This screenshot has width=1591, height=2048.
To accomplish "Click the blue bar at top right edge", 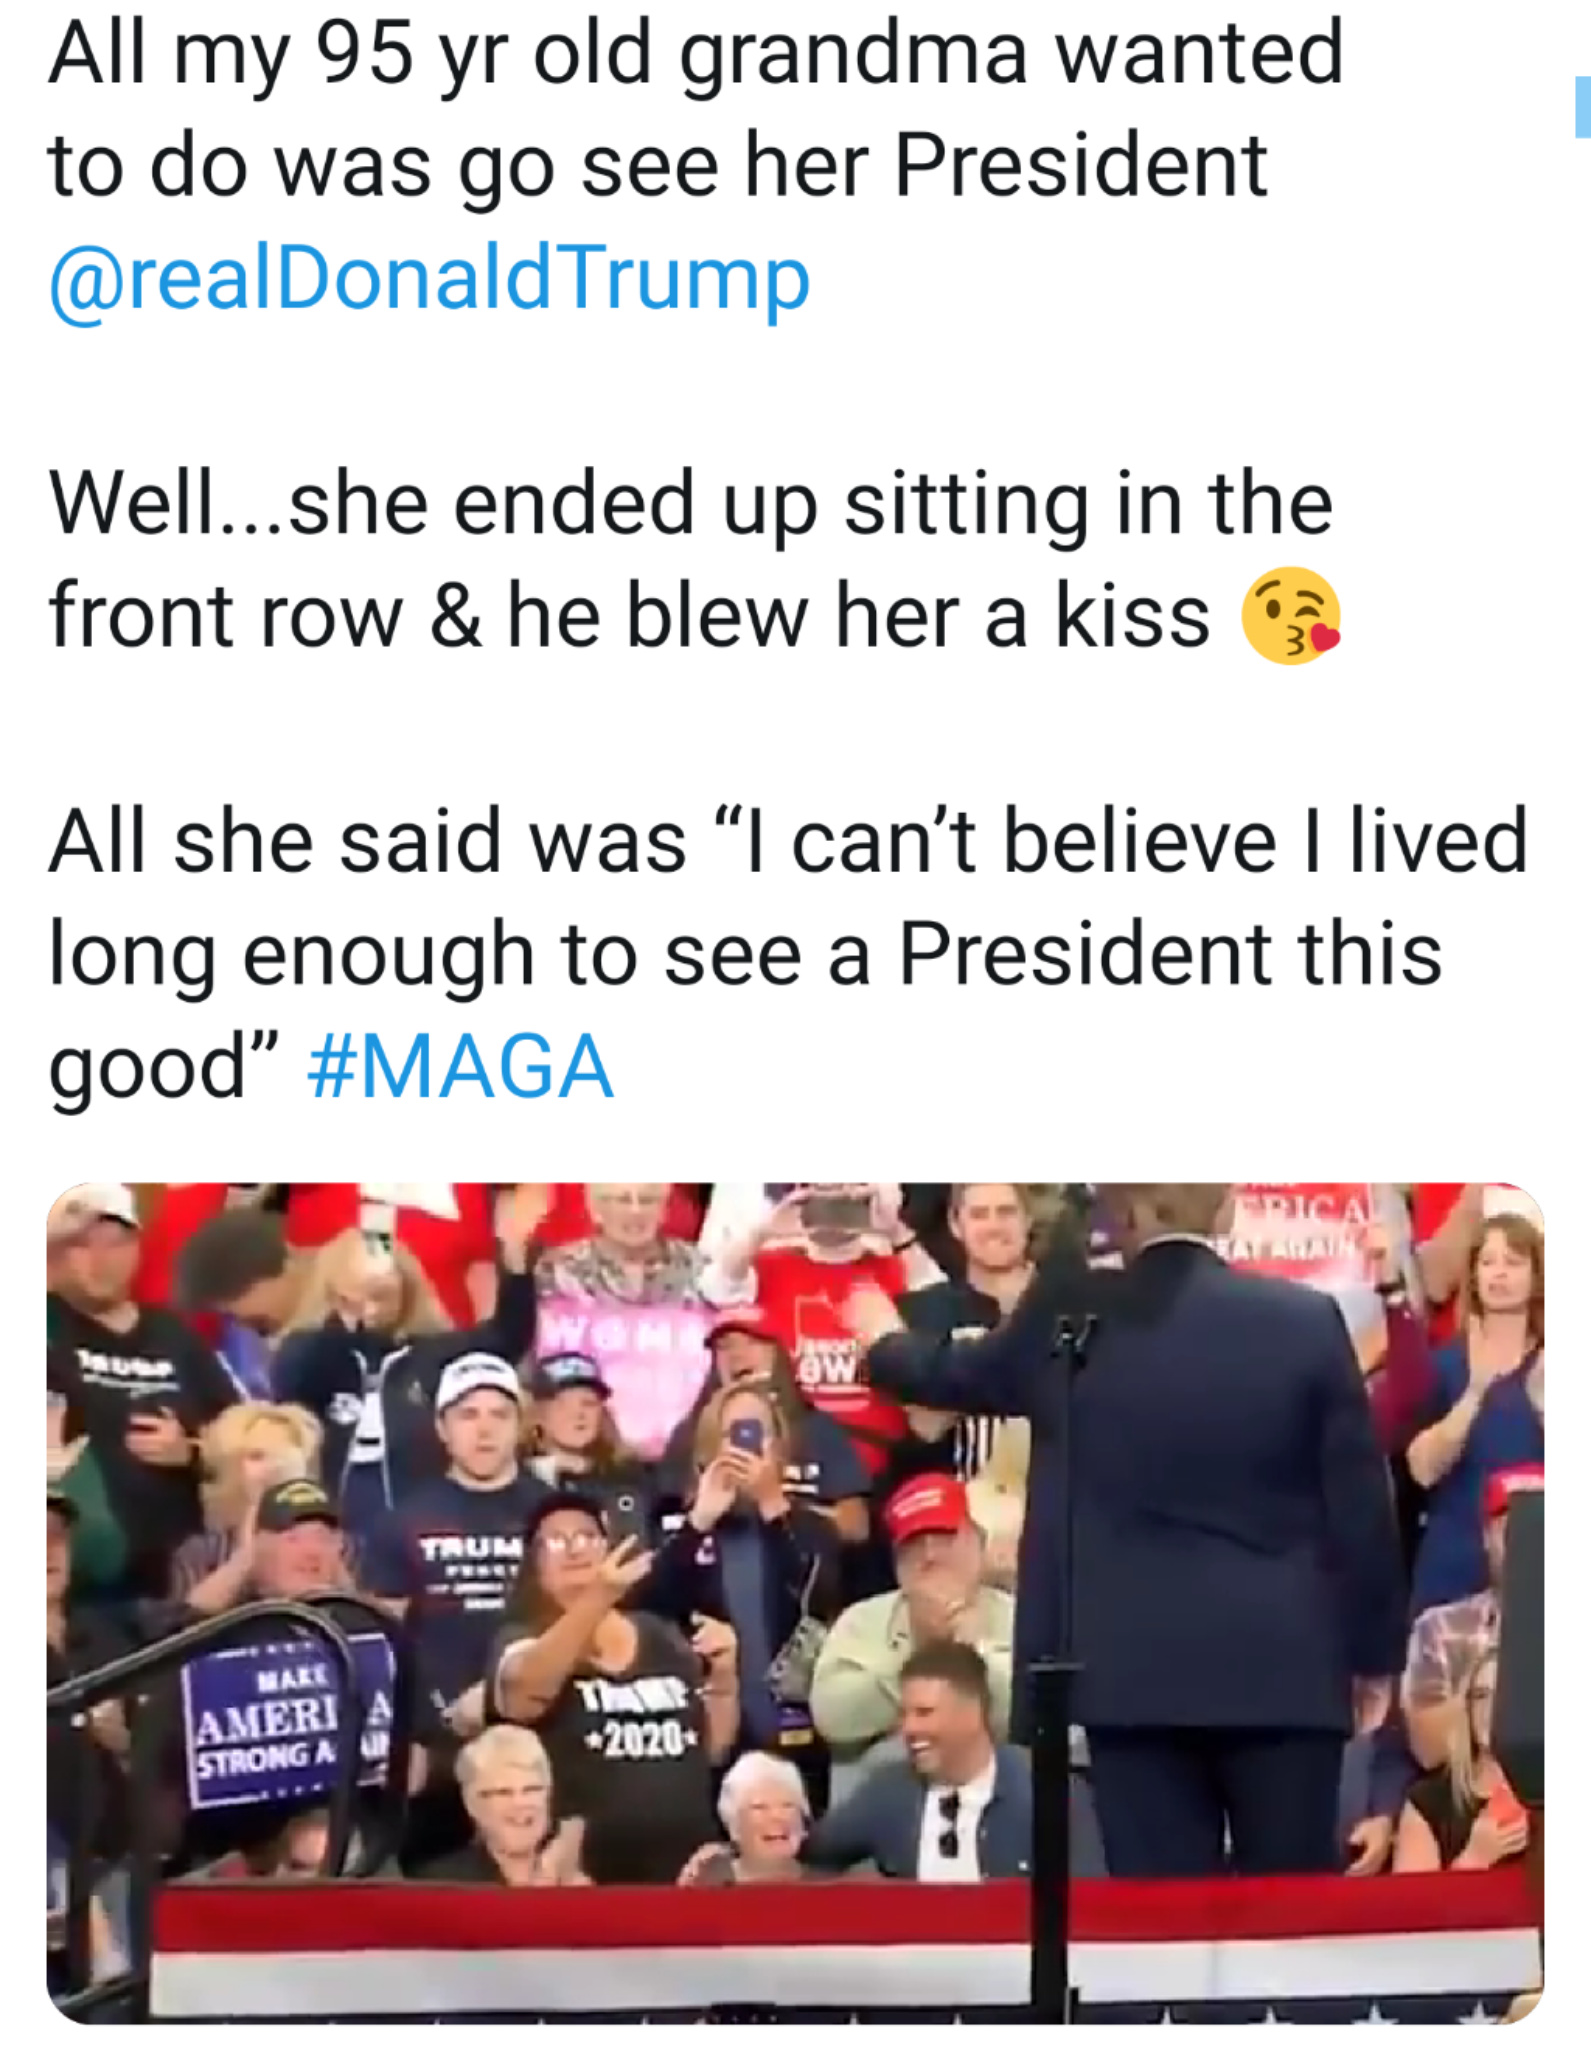I will tap(1582, 107).
